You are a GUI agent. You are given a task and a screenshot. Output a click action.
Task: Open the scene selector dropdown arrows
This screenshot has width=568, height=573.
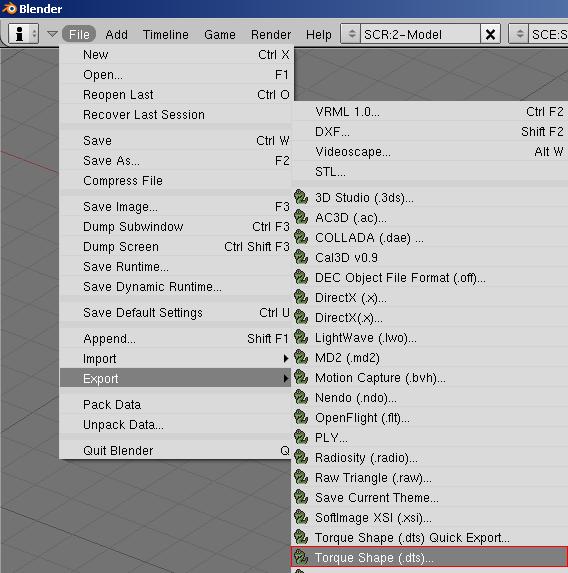pos(519,34)
